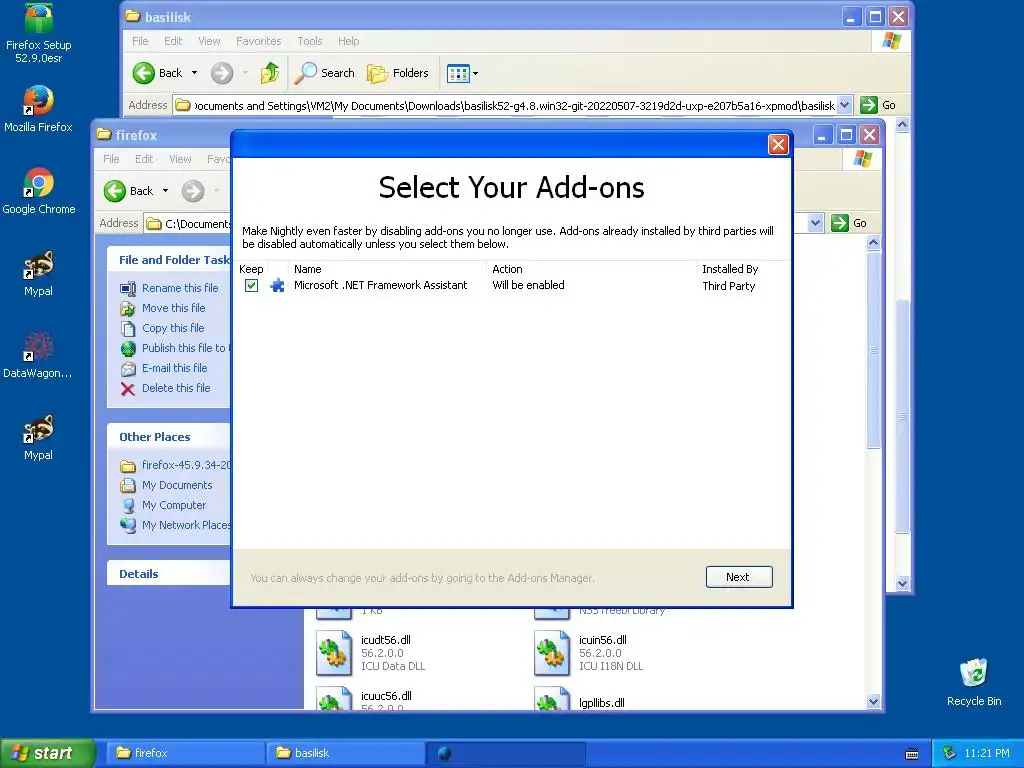Open My Computer in Other Places
Image resolution: width=1024 pixels, height=768 pixels.
(x=174, y=505)
